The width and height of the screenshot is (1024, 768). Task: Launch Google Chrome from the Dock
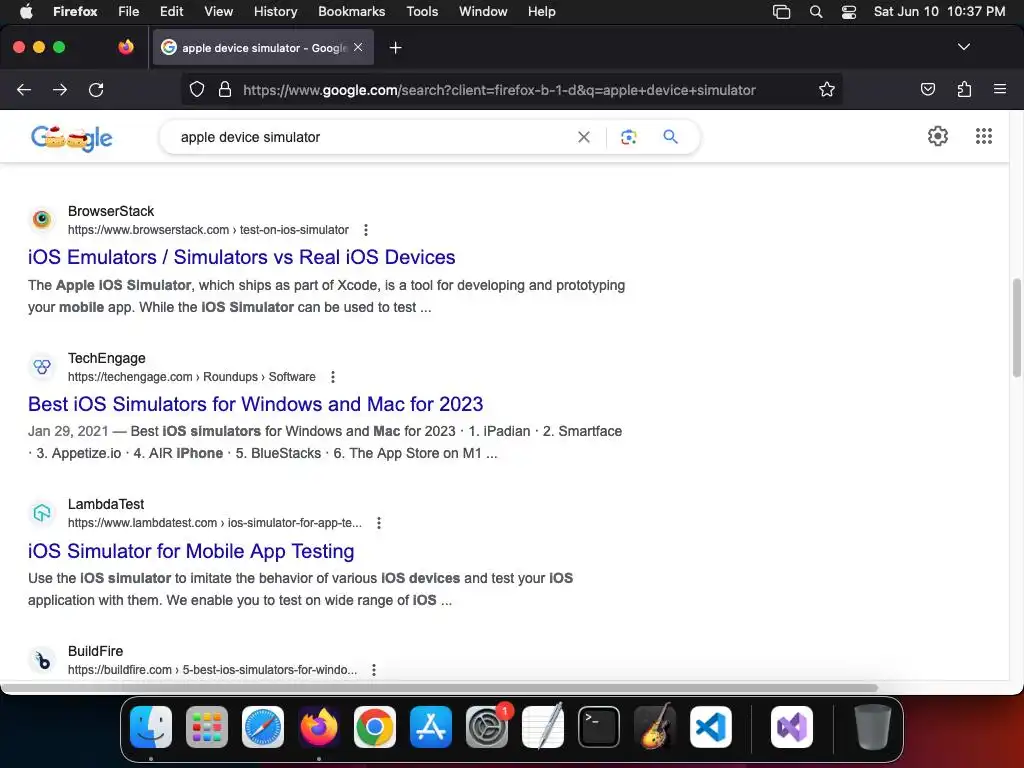pyautogui.click(x=375, y=727)
